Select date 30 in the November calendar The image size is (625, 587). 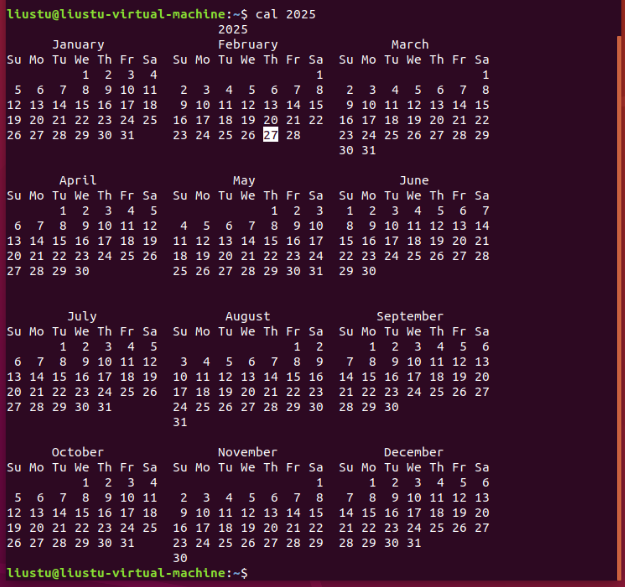pos(180,558)
